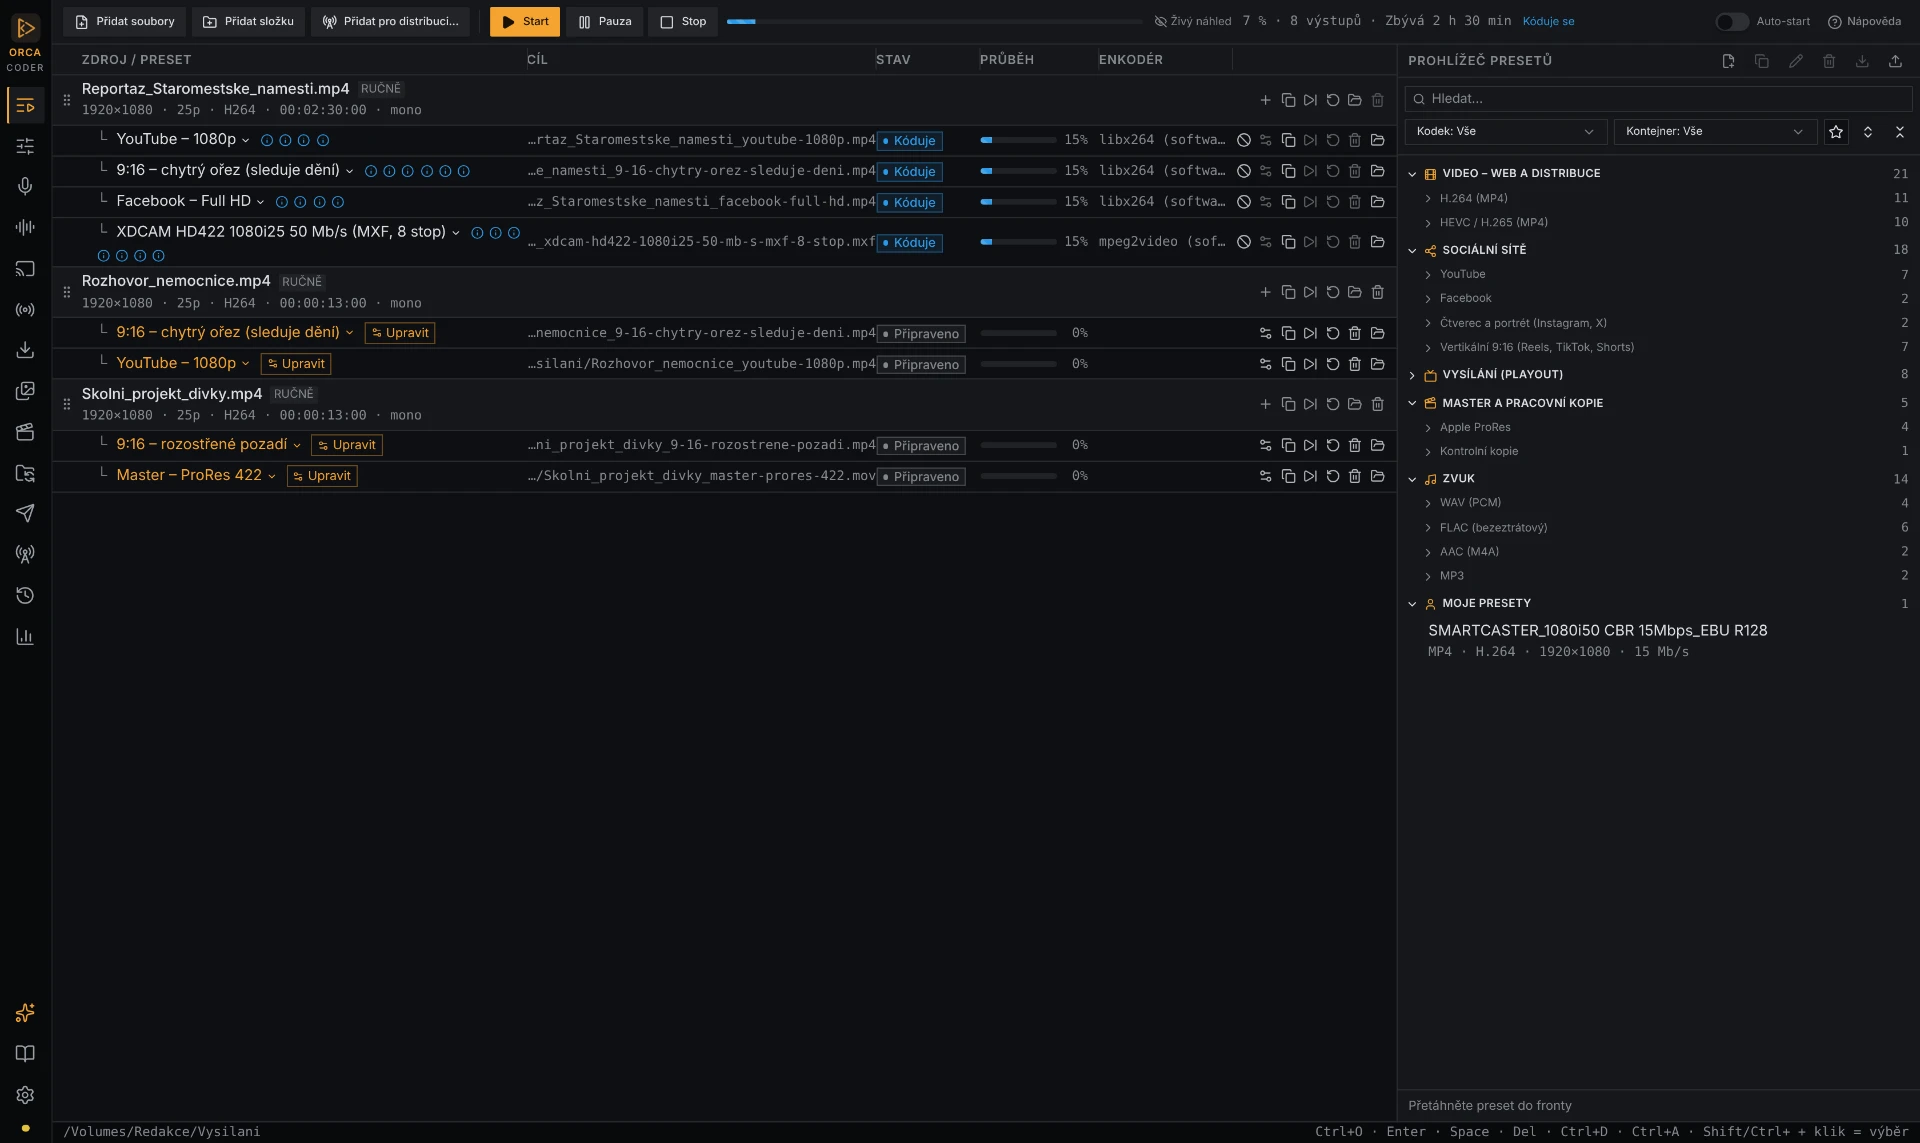Open preset dropdown for Facebook – Full HD

tap(261, 202)
